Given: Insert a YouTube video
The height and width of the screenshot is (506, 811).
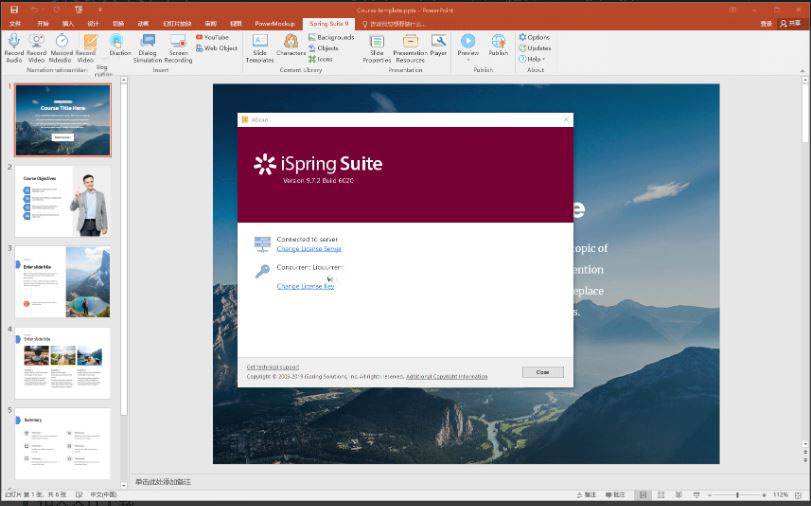Looking at the screenshot, I should pyautogui.click(x=212, y=37).
